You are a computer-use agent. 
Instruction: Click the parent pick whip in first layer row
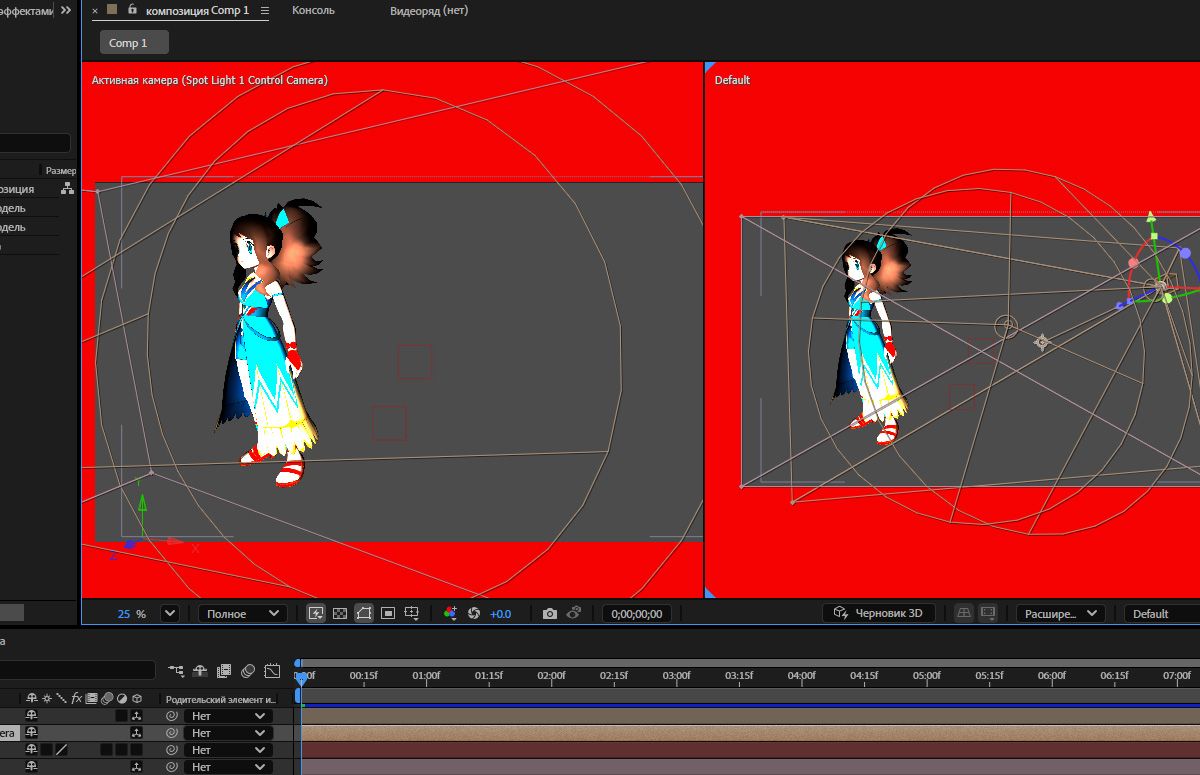tap(171, 716)
